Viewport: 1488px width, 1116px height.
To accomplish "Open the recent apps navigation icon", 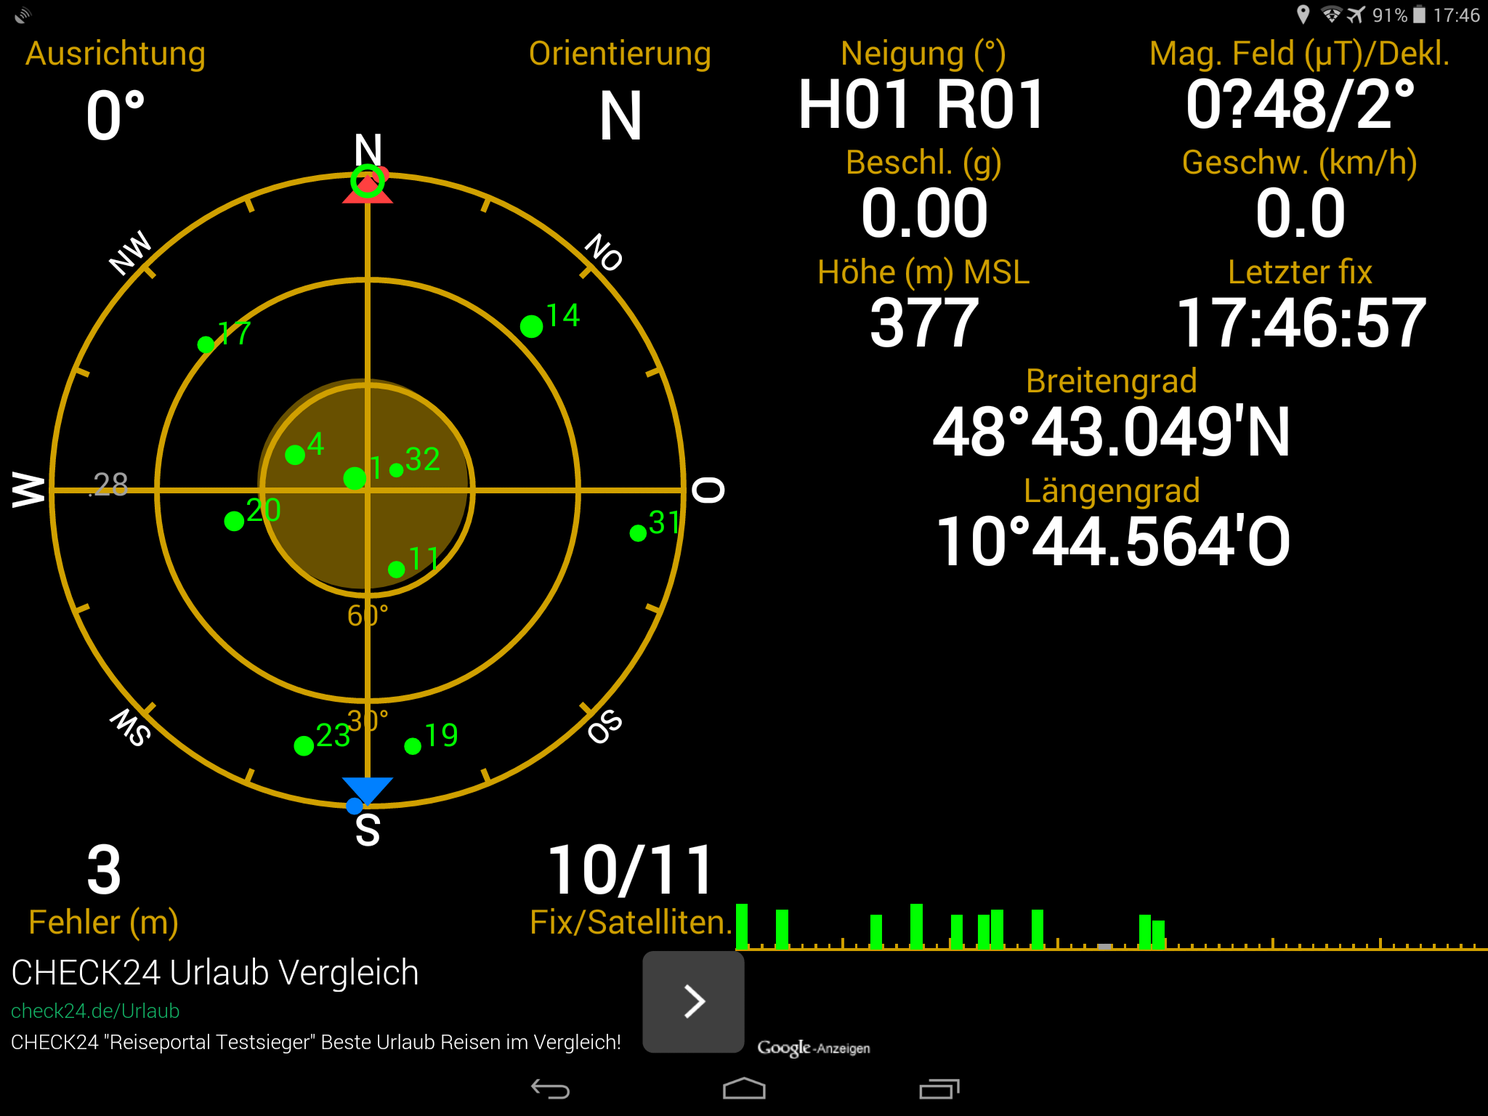I will click(x=939, y=1089).
